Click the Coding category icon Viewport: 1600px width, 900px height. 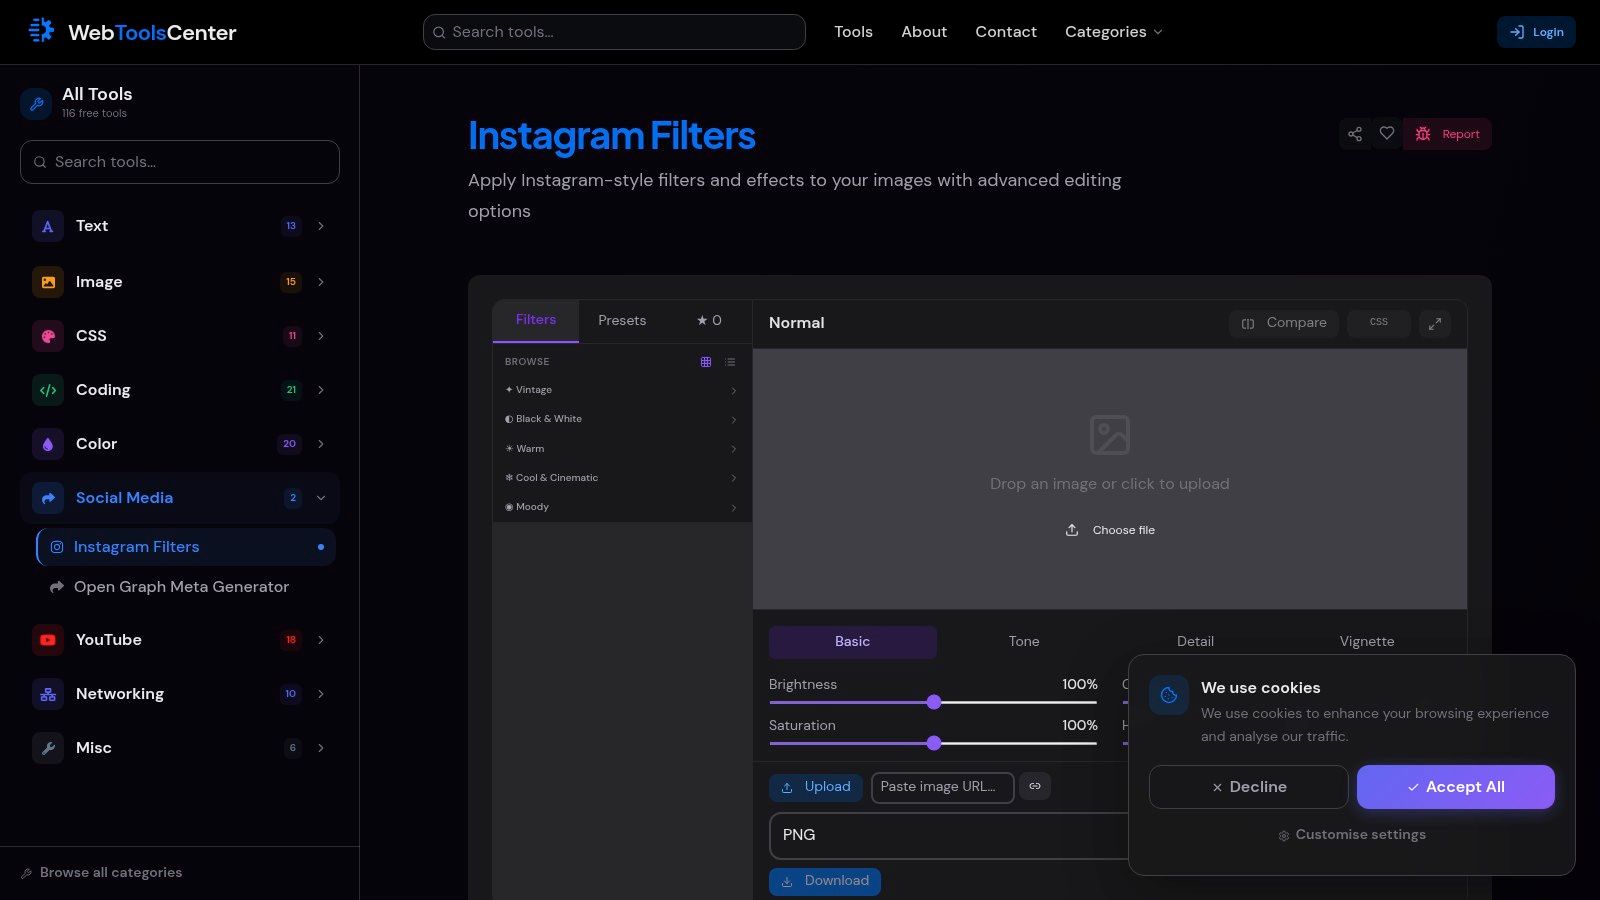[x=48, y=390]
